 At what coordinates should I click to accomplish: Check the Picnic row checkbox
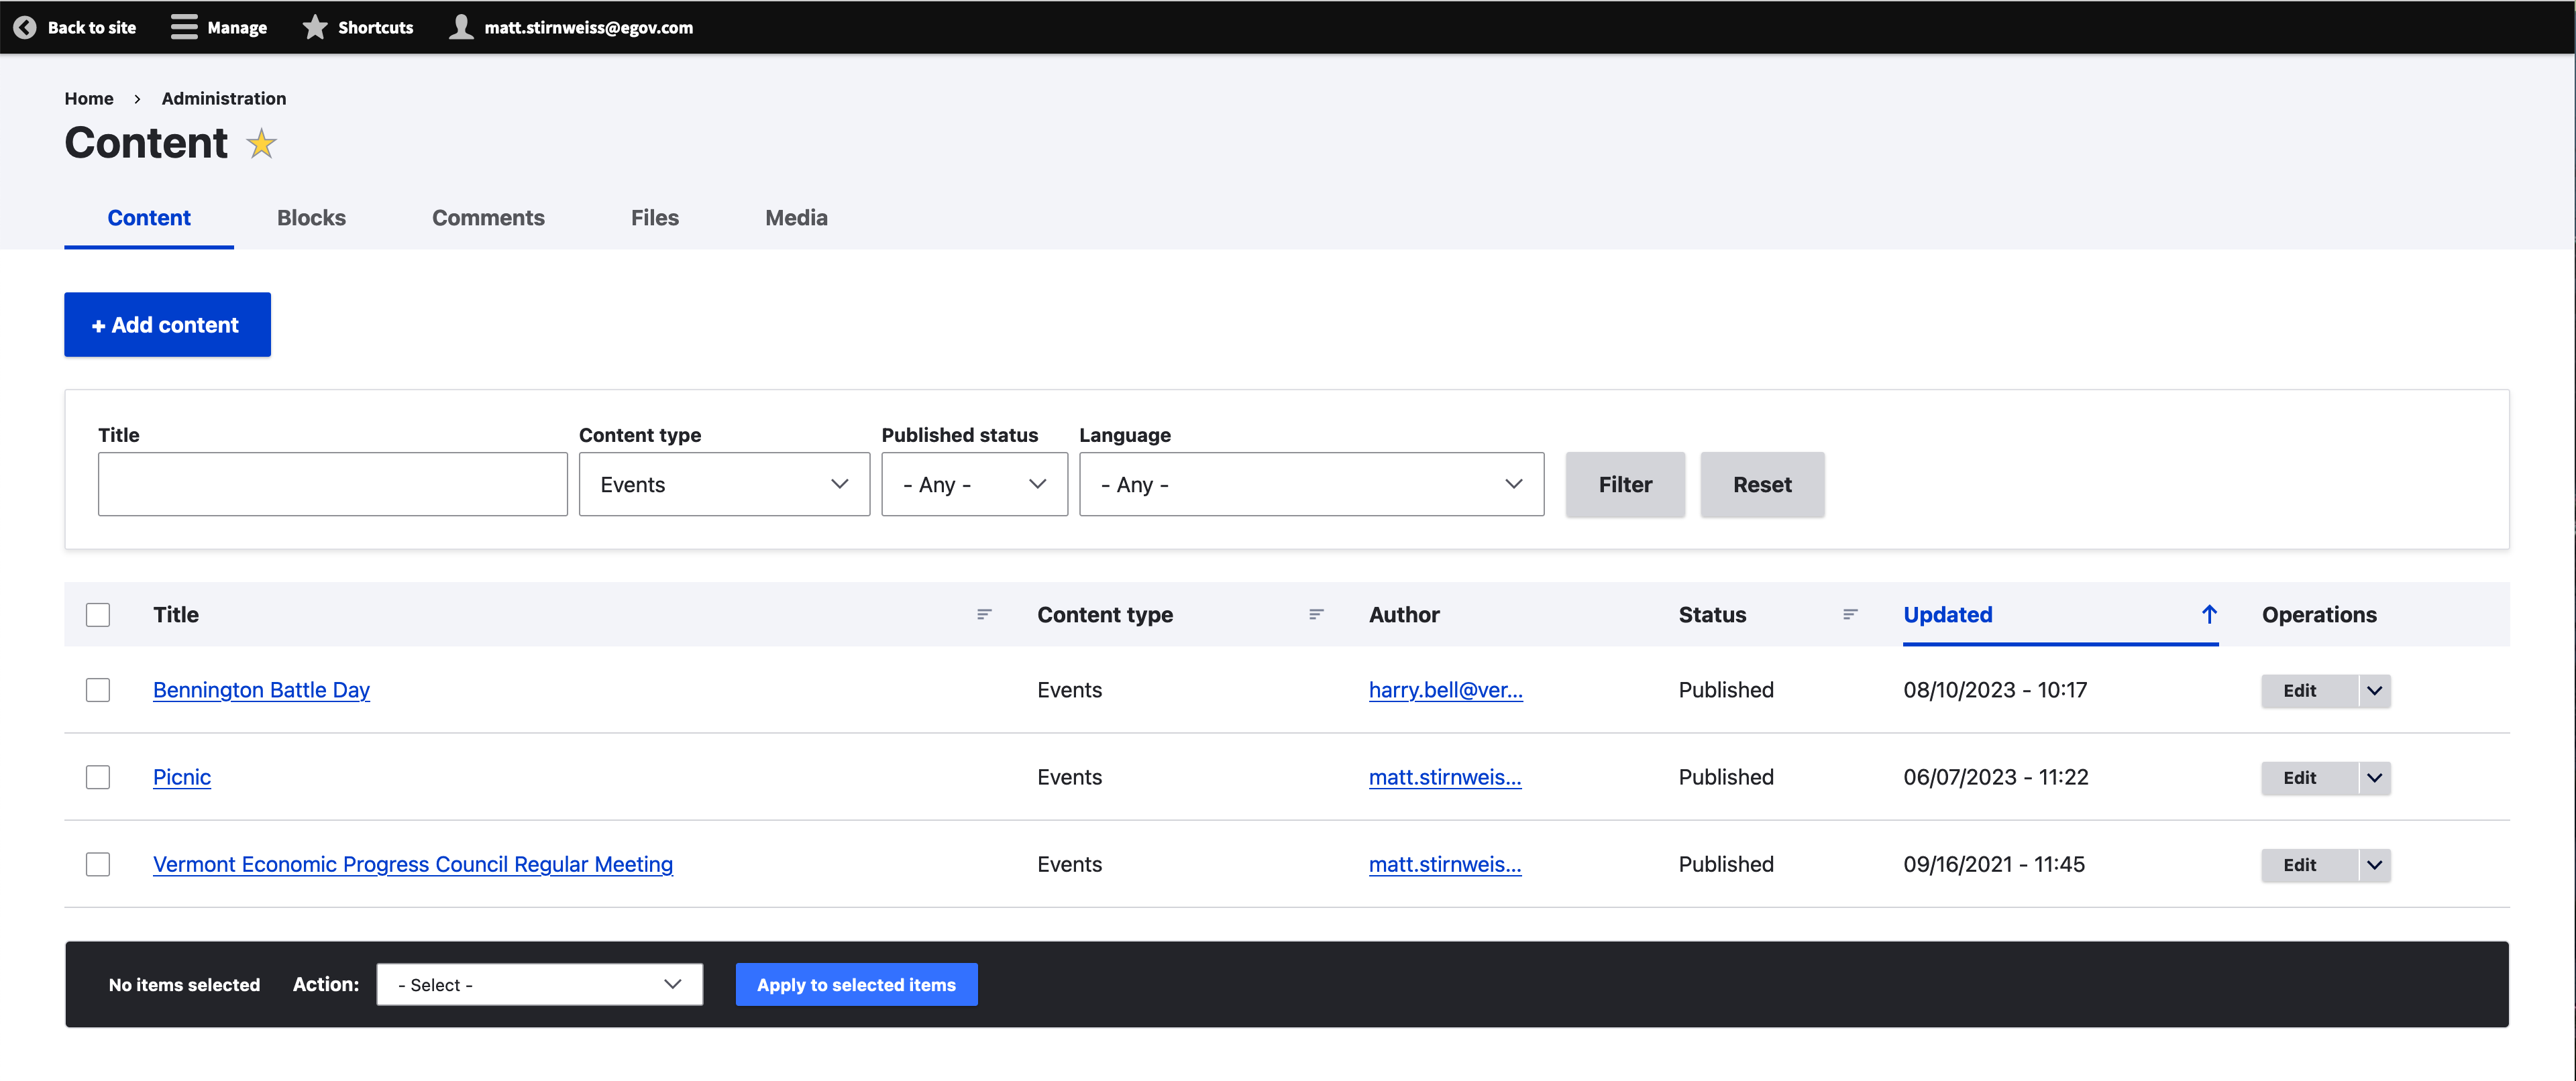tap(98, 777)
